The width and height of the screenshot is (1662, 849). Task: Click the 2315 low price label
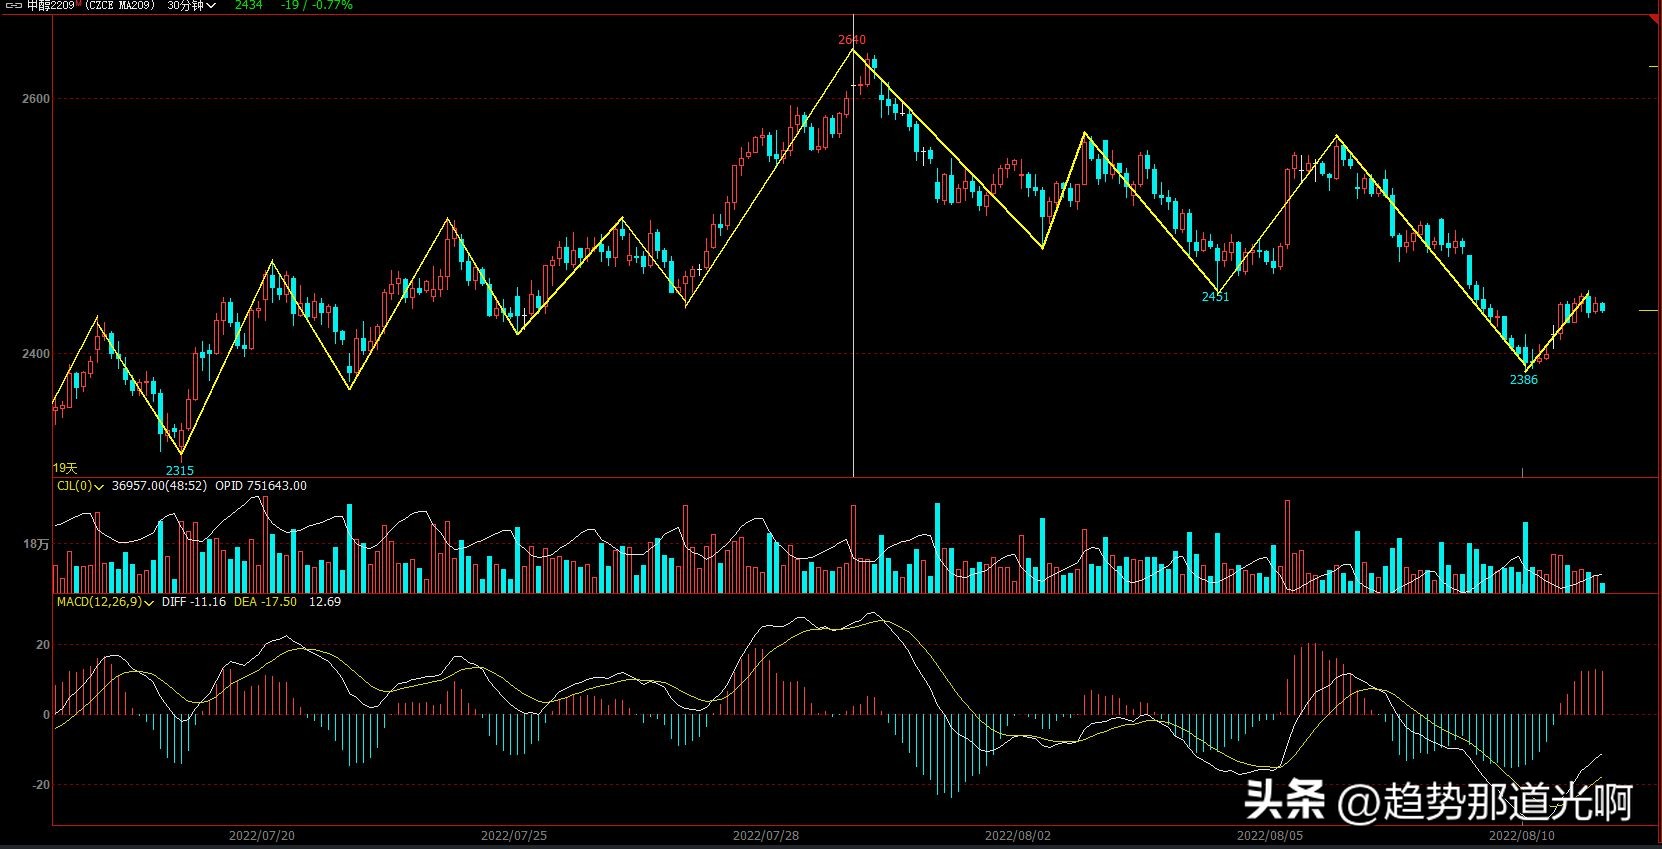pos(180,470)
